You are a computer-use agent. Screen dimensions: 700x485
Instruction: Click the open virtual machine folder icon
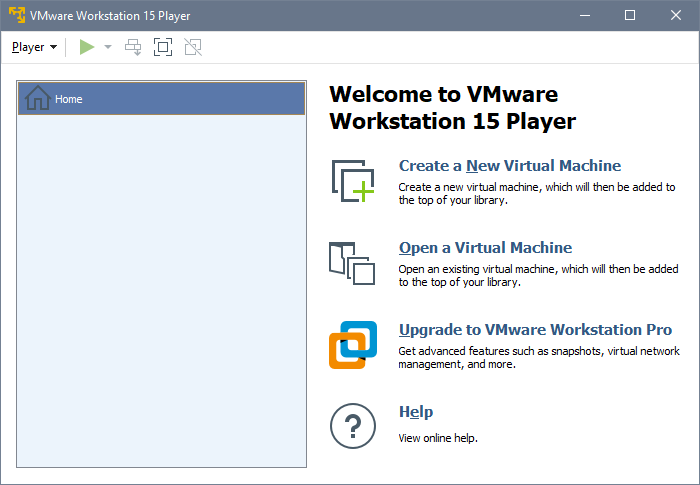point(352,263)
